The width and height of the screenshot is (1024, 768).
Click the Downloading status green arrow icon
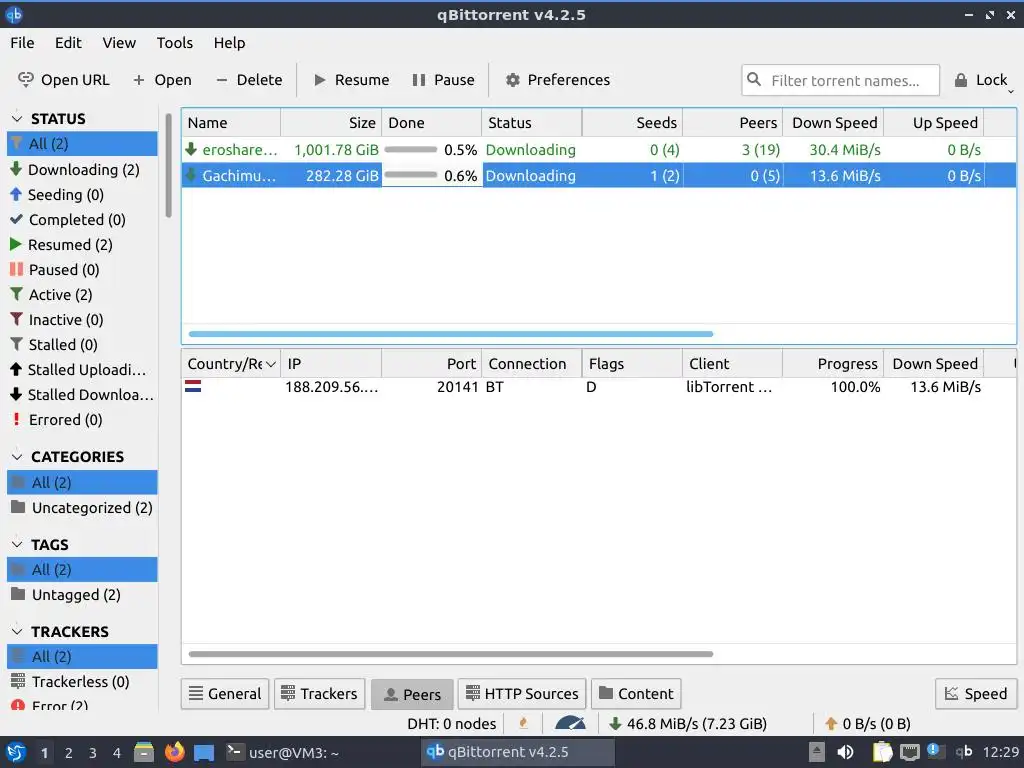(16, 169)
